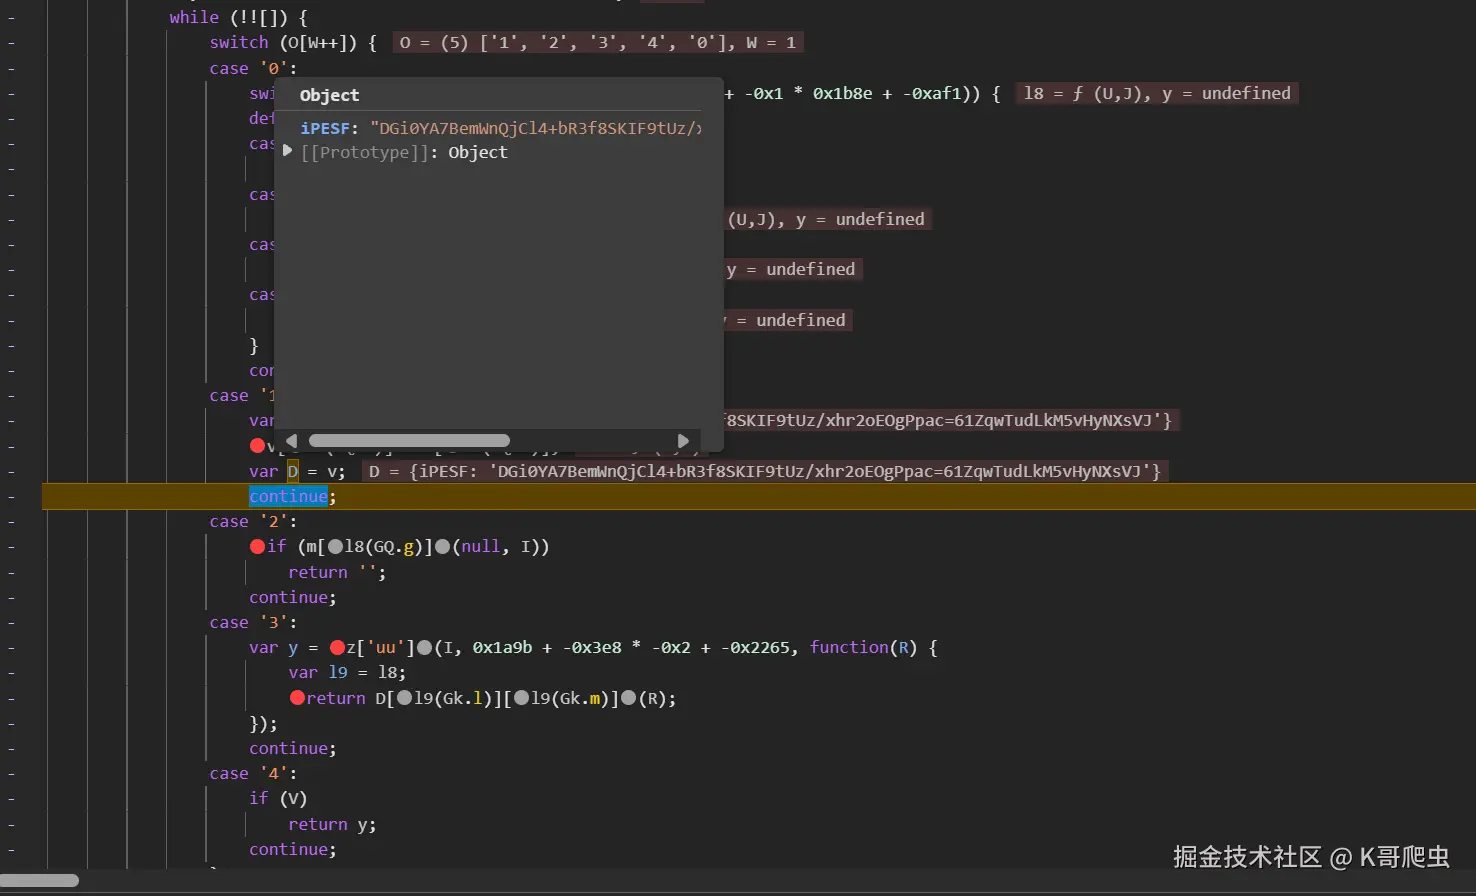Screen dimensions: 1476x896
Task: Click the iPESF property name in the tooltip
Action: click(x=325, y=128)
